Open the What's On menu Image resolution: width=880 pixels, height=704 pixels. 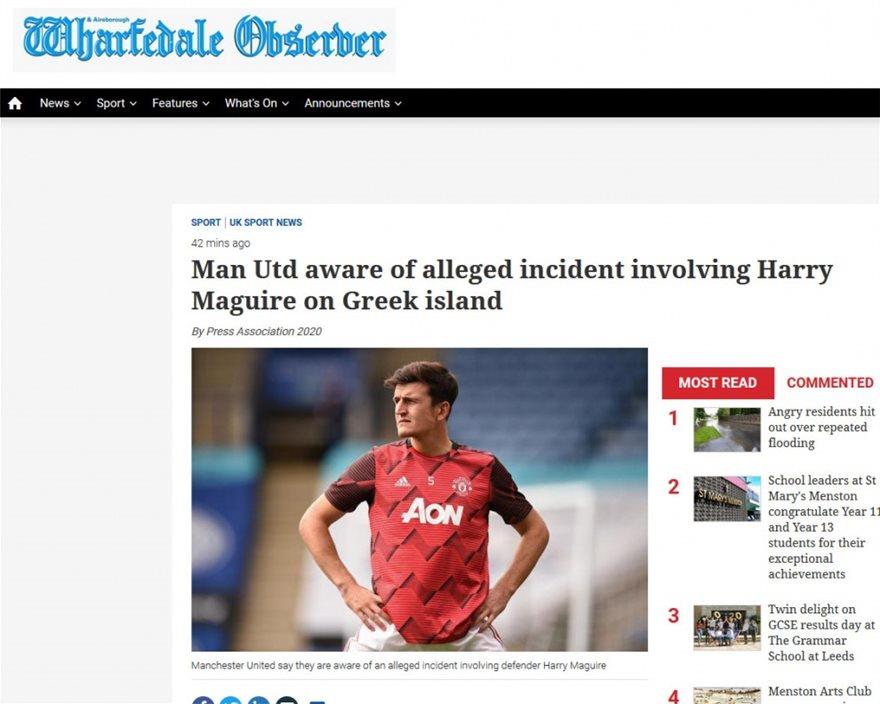pos(256,103)
